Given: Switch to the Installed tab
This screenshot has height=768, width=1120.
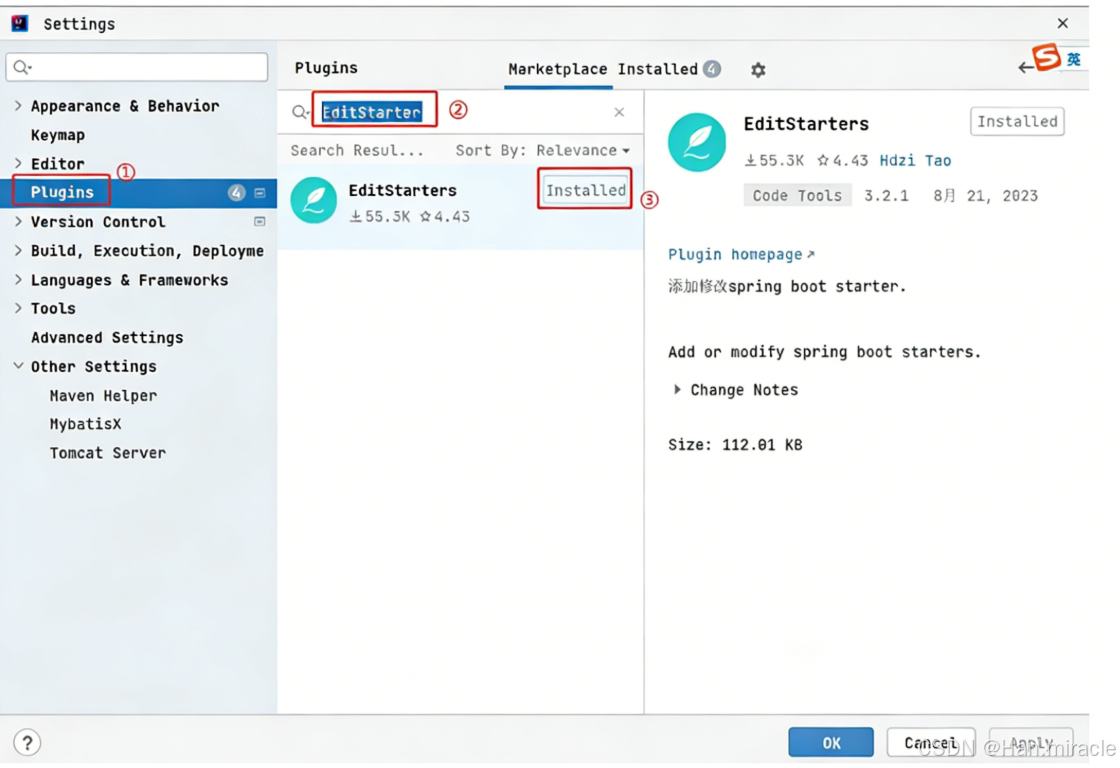Looking at the screenshot, I should point(657,69).
